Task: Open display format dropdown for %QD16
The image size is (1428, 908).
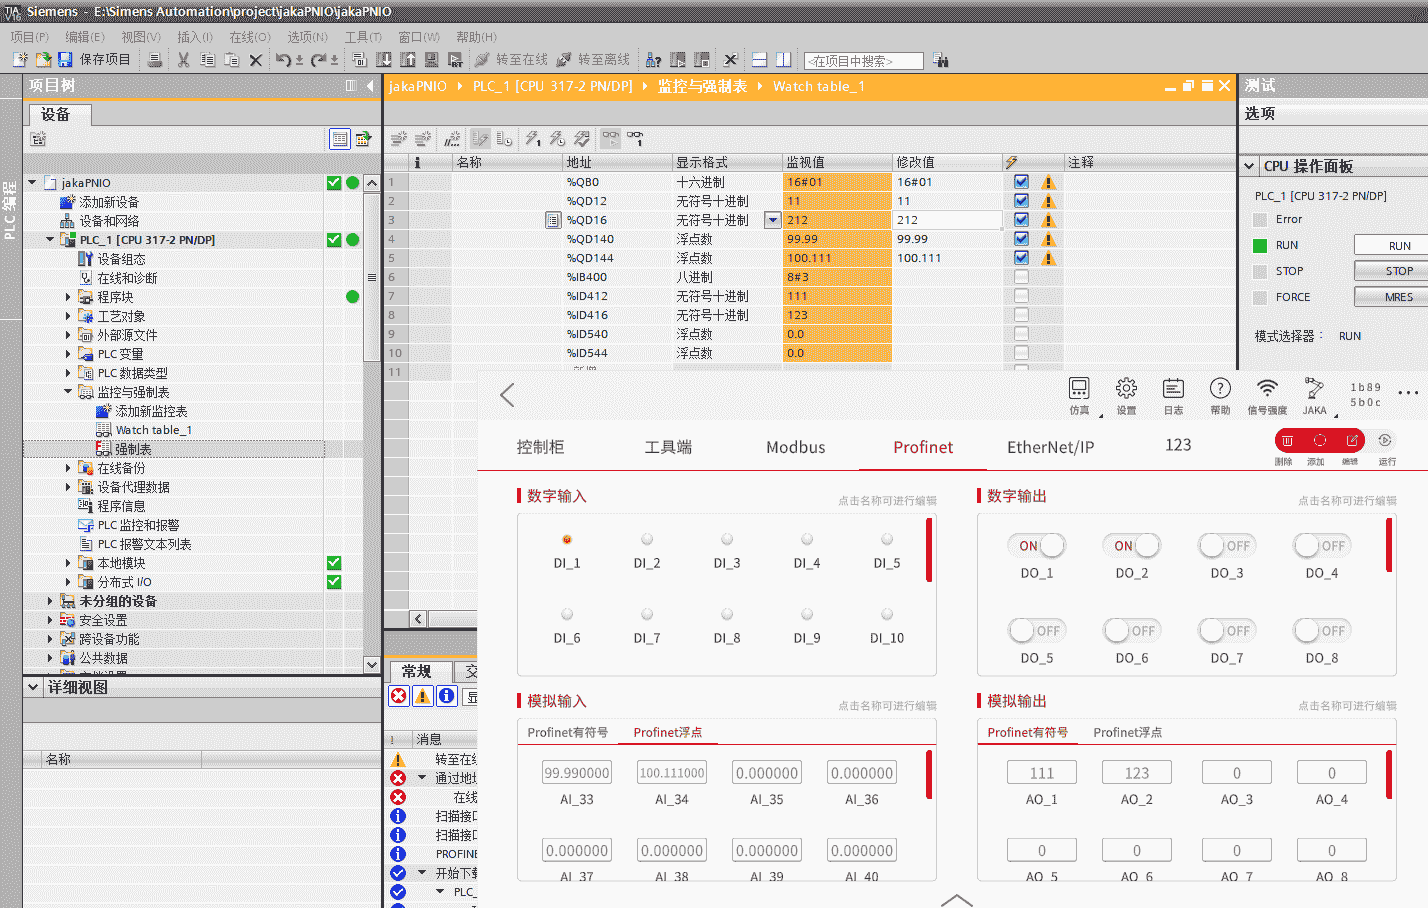Action: point(772,220)
